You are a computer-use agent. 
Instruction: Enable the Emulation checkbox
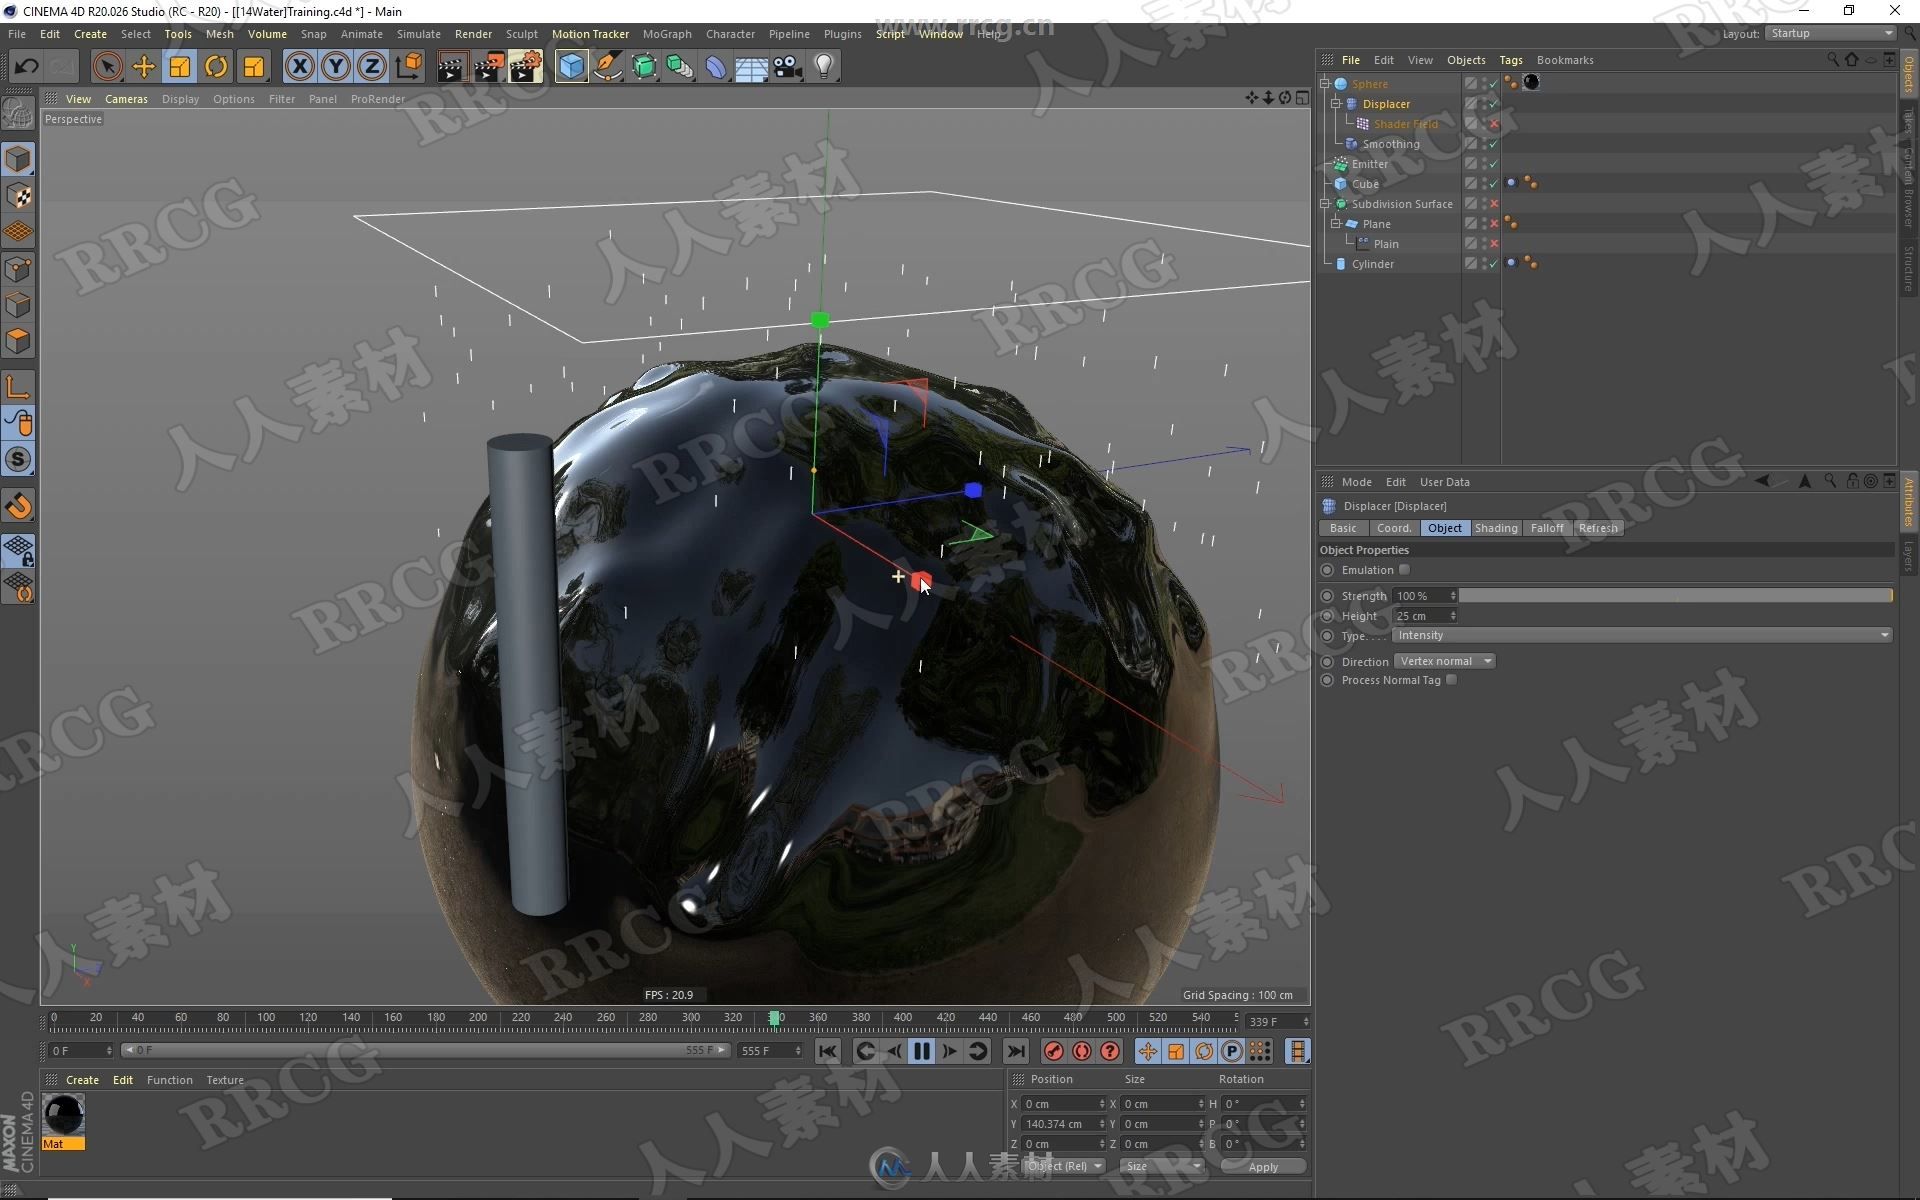pos(1404,570)
